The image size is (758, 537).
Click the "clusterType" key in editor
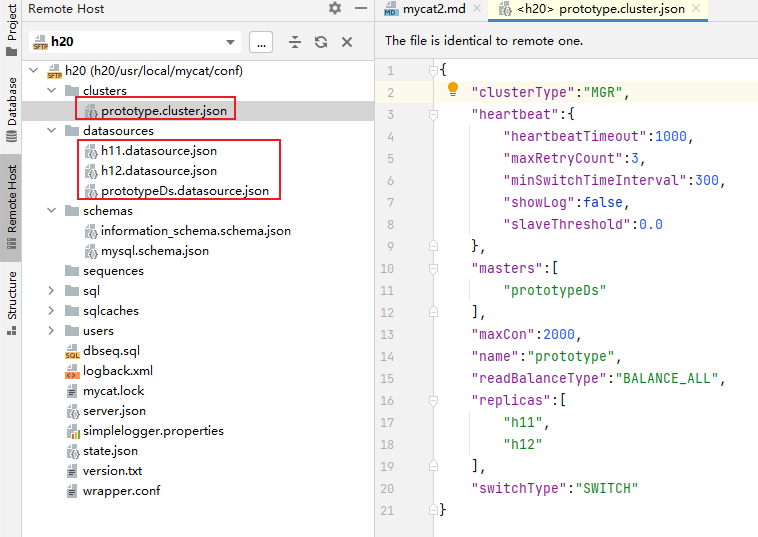pos(523,92)
